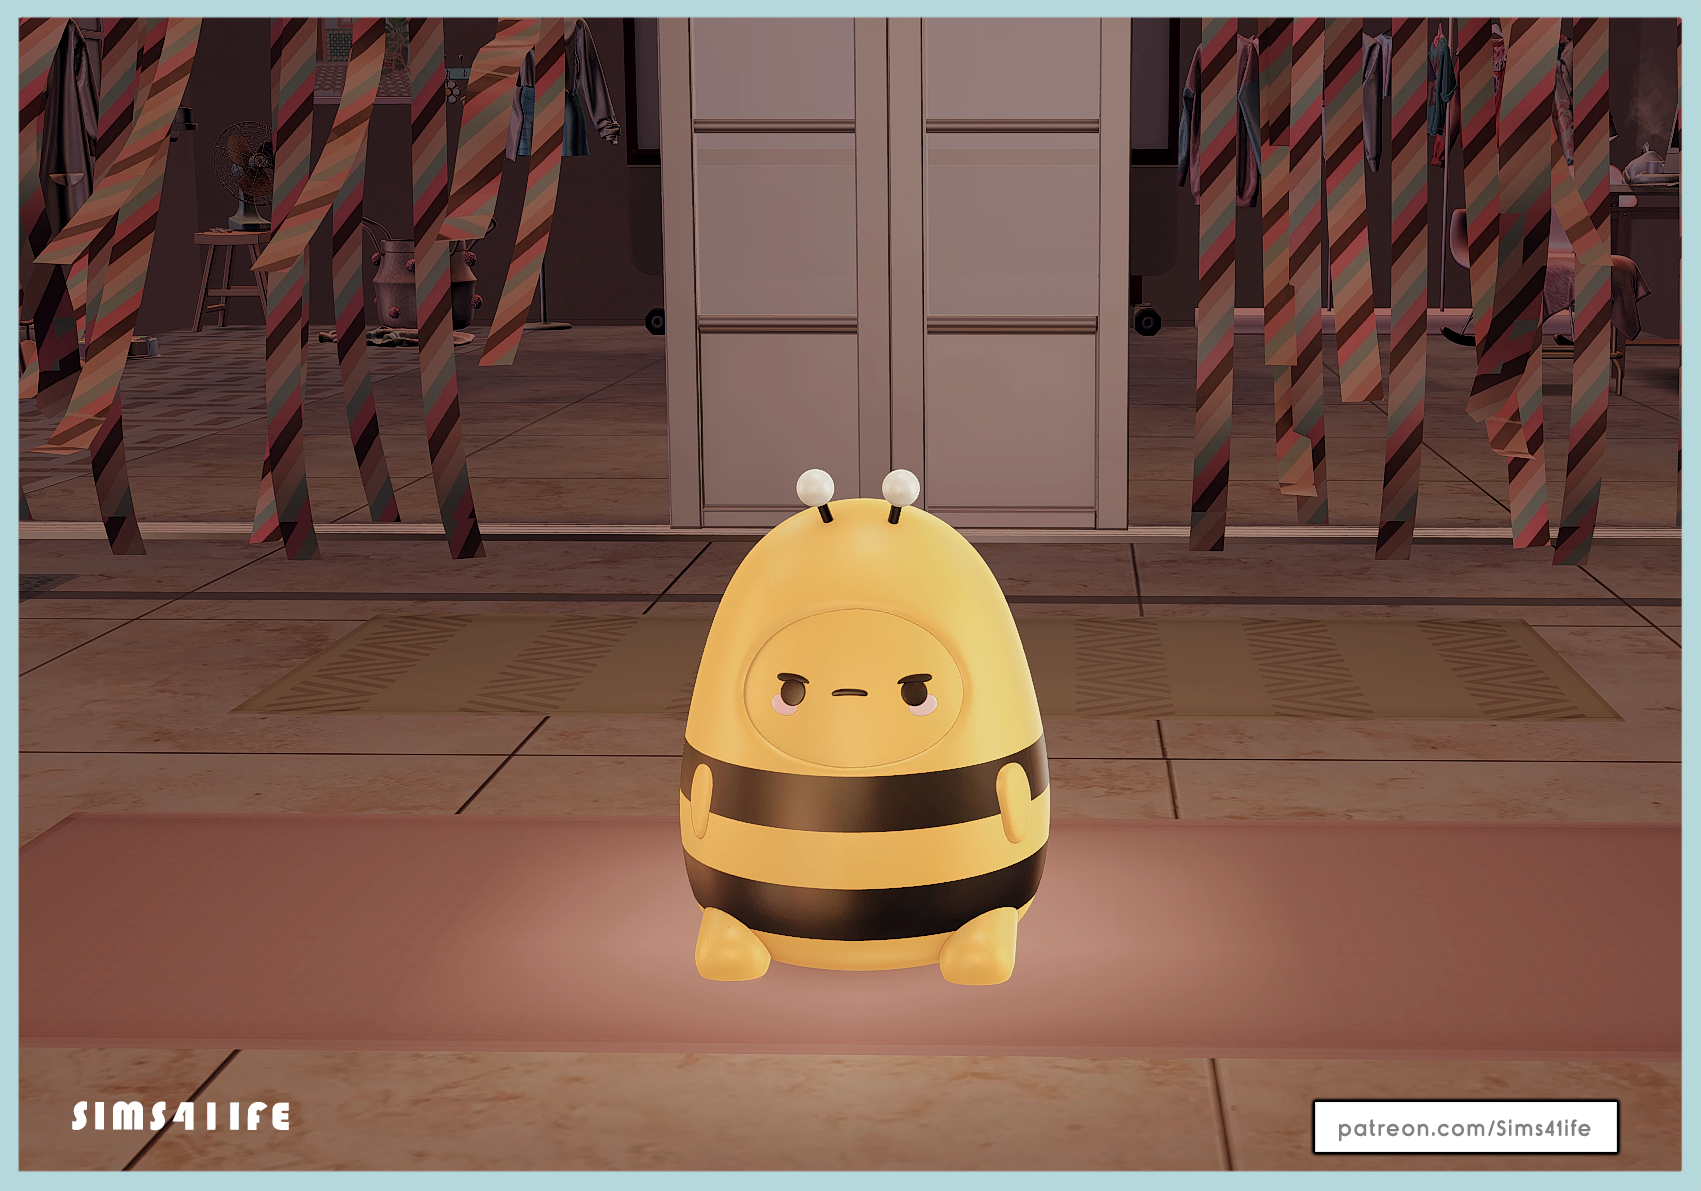Click the bee's left yellow foot
Screen dimensions: 1701x1191
pyautogui.click(x=730, y=948)
